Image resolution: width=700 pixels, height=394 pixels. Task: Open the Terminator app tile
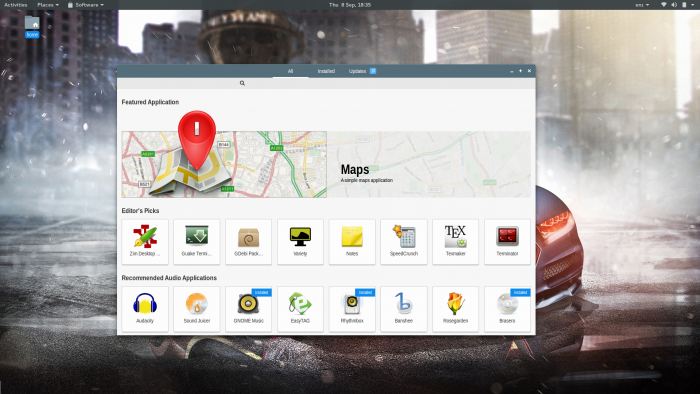tap(507, 241)
